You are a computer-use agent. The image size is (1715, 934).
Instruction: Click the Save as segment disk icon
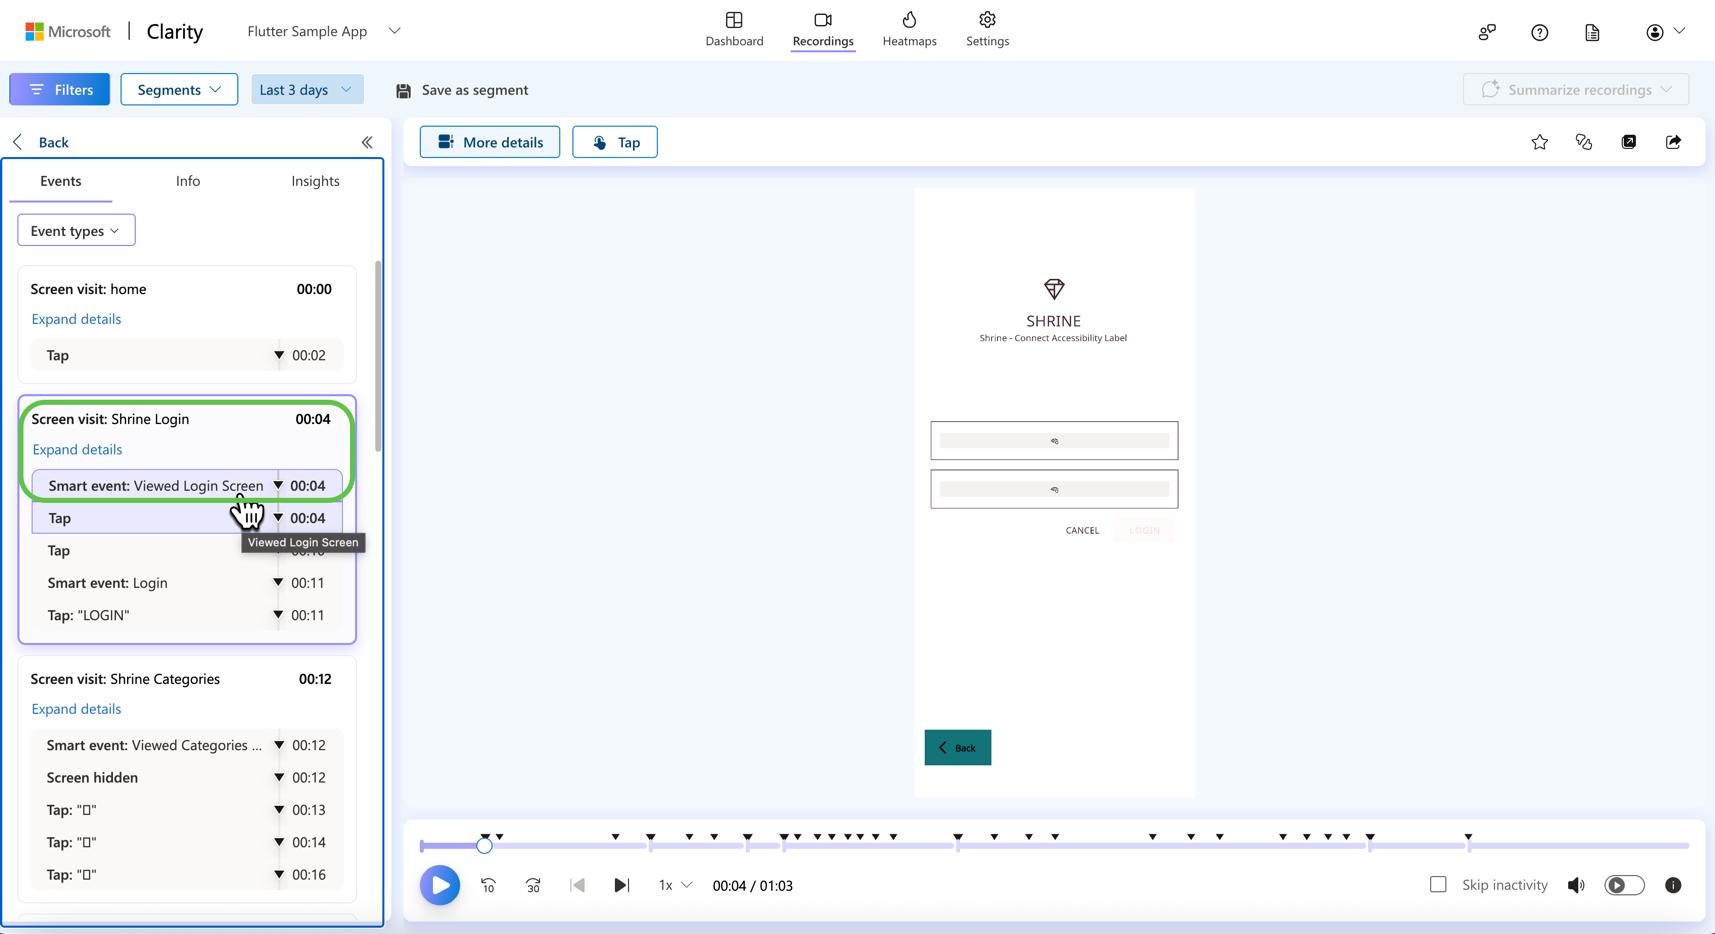click(404, 91)
